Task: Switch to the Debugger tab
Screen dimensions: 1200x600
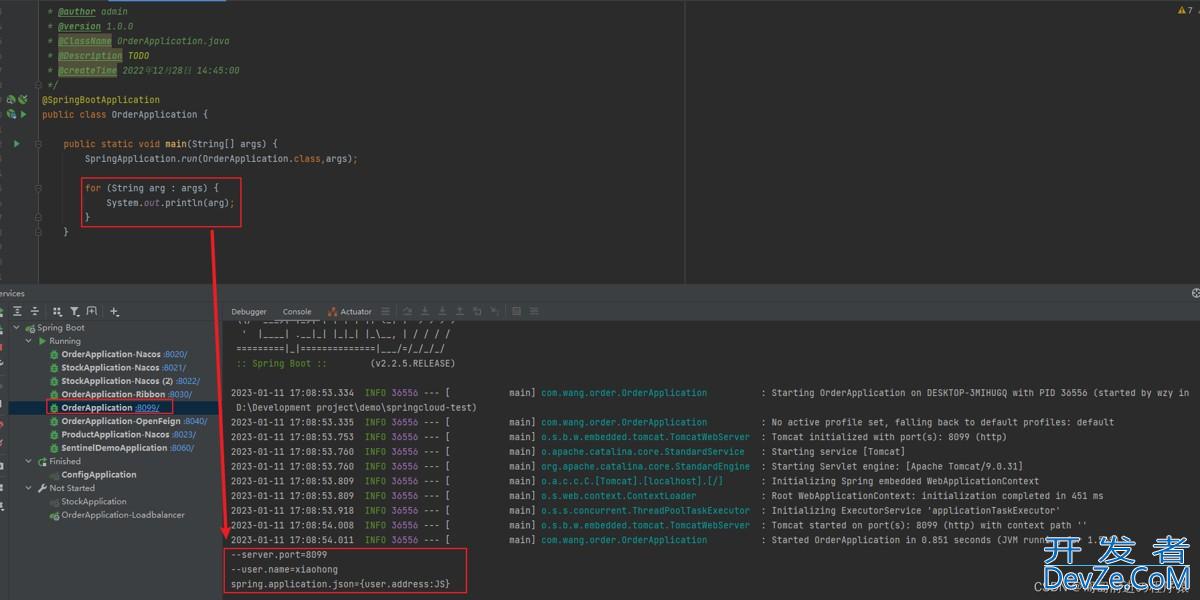Action: [x=249, y=312]
